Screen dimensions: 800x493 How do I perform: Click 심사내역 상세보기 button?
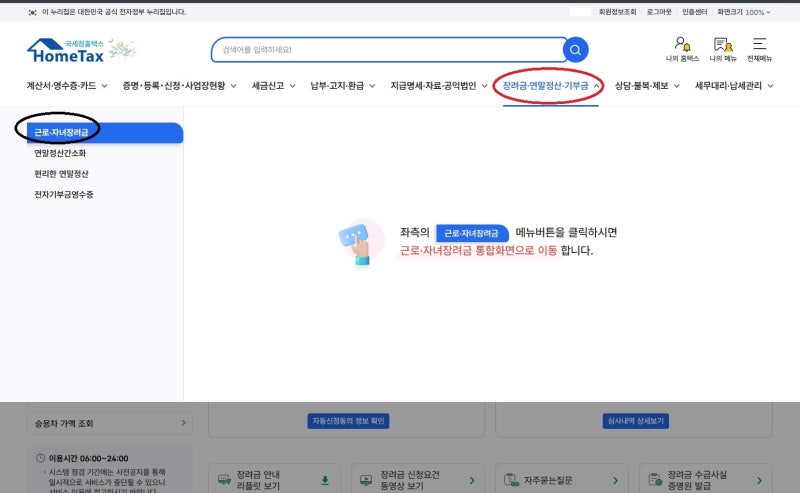[x=636, y=421]
